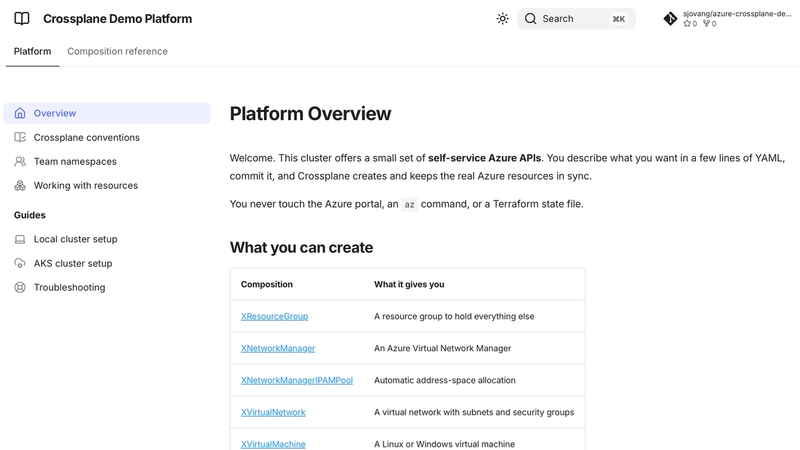Viewport: 800px width, 450px height.
Task: Open Team namespaces page
Action: pyautogui.click(x=75, y=161)
